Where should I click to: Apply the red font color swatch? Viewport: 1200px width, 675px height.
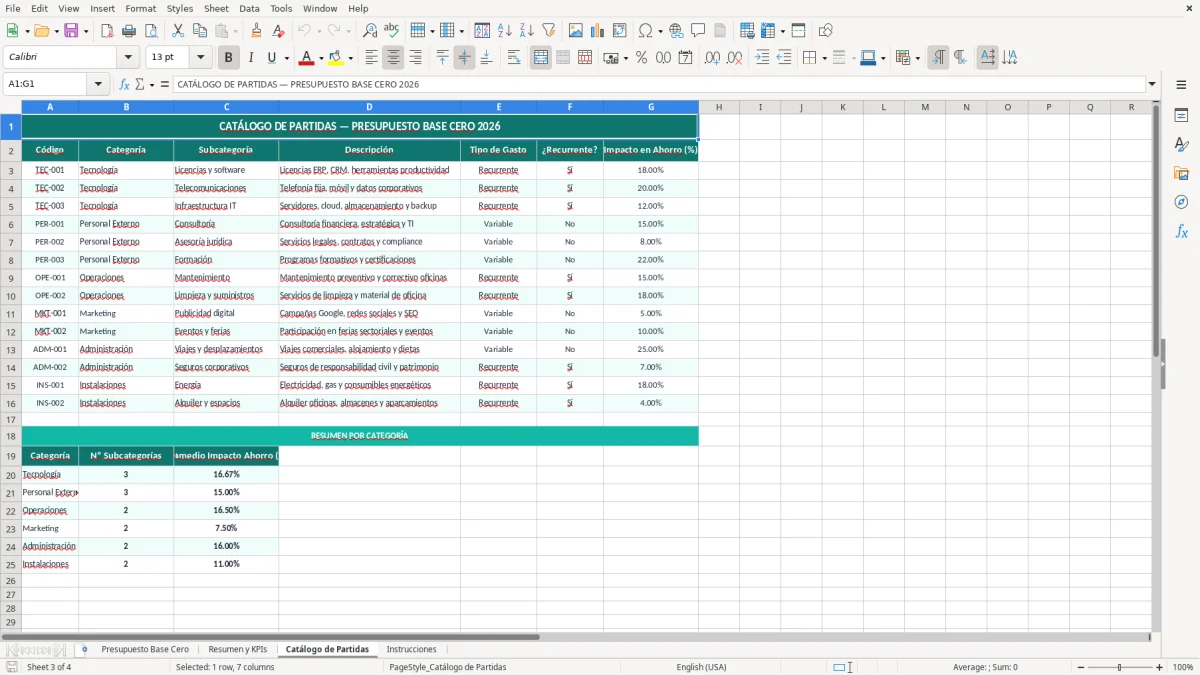pos(307,58)
